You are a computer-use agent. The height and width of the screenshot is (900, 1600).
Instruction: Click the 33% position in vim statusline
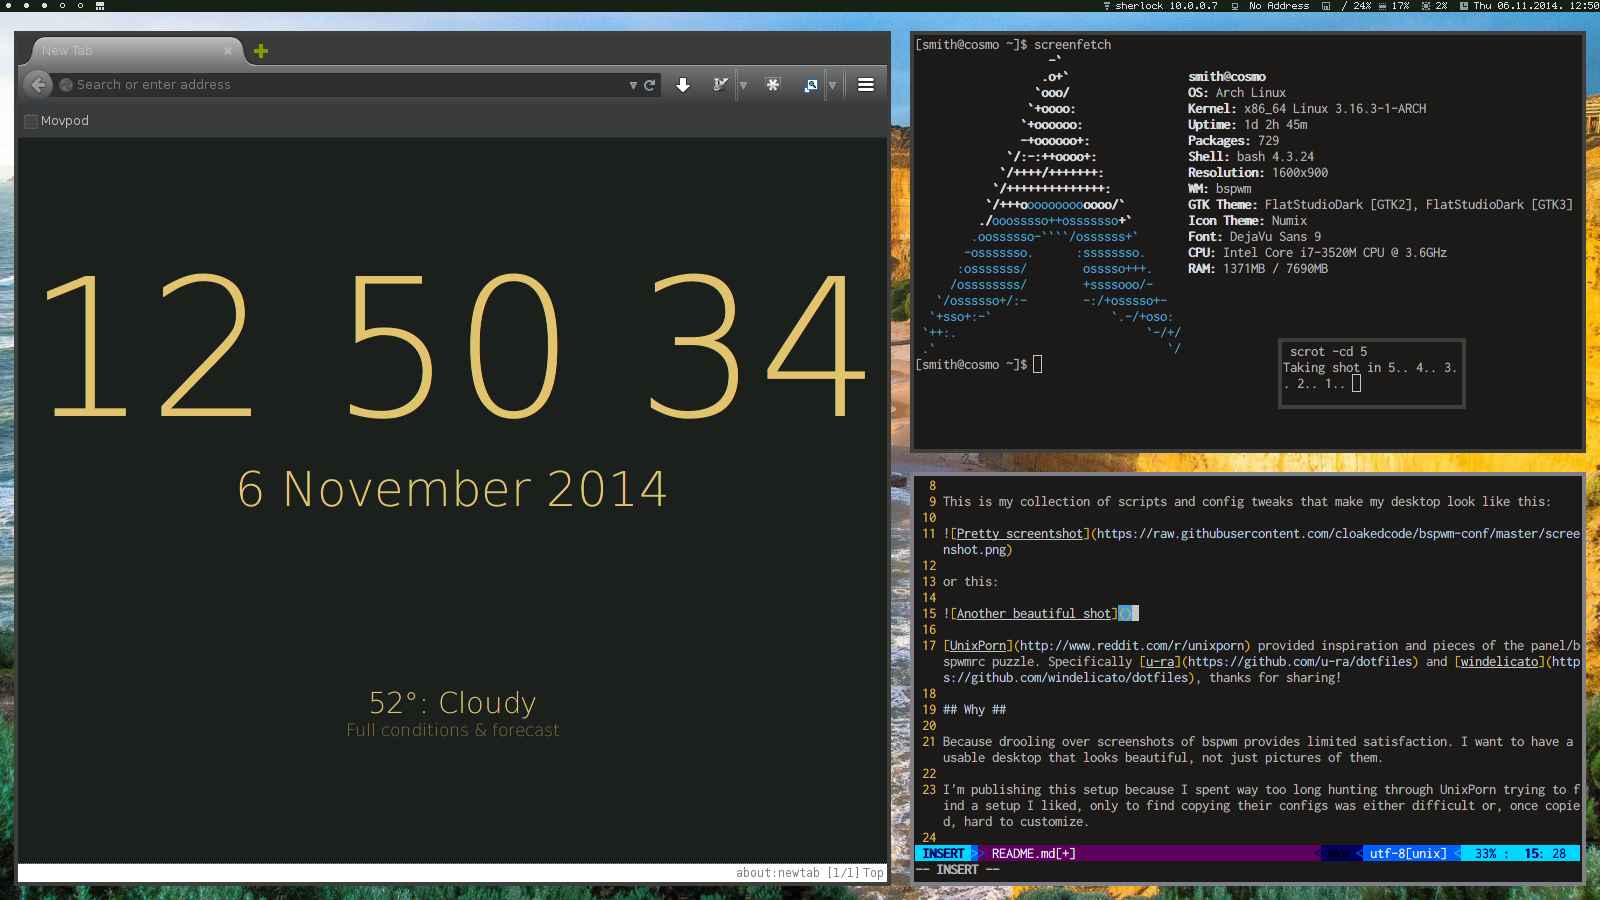pyautogui.click(x=1486, y=853)
